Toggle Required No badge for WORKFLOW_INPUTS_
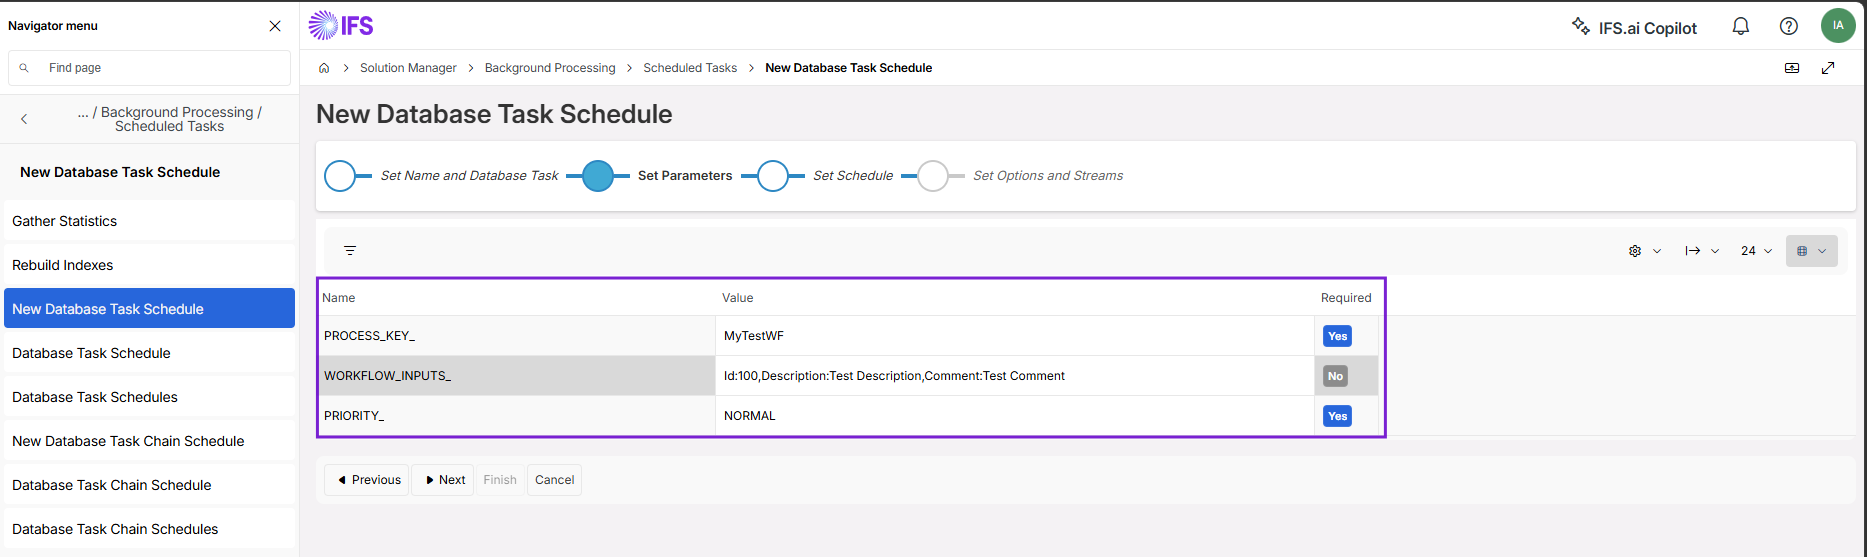The height and width of the screenshot is (557, 1867). tap(1336, 376)
